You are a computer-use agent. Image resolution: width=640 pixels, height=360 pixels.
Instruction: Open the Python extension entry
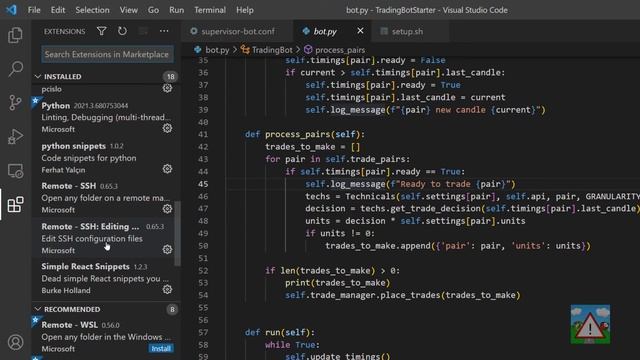tap(106, 117)
